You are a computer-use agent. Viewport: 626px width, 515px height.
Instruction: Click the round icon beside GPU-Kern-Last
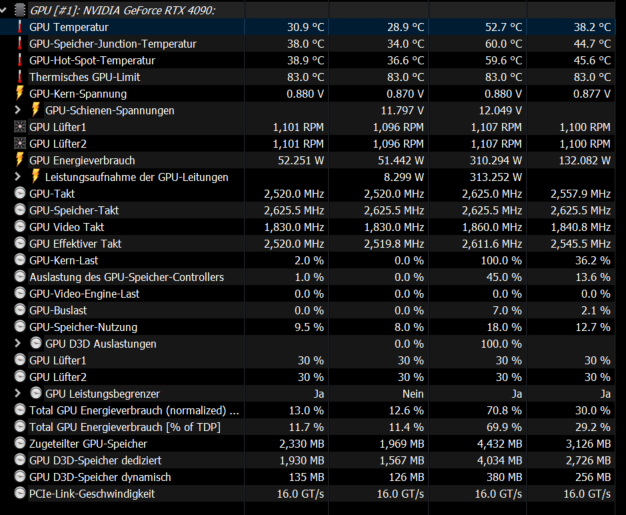click(20, 260)
